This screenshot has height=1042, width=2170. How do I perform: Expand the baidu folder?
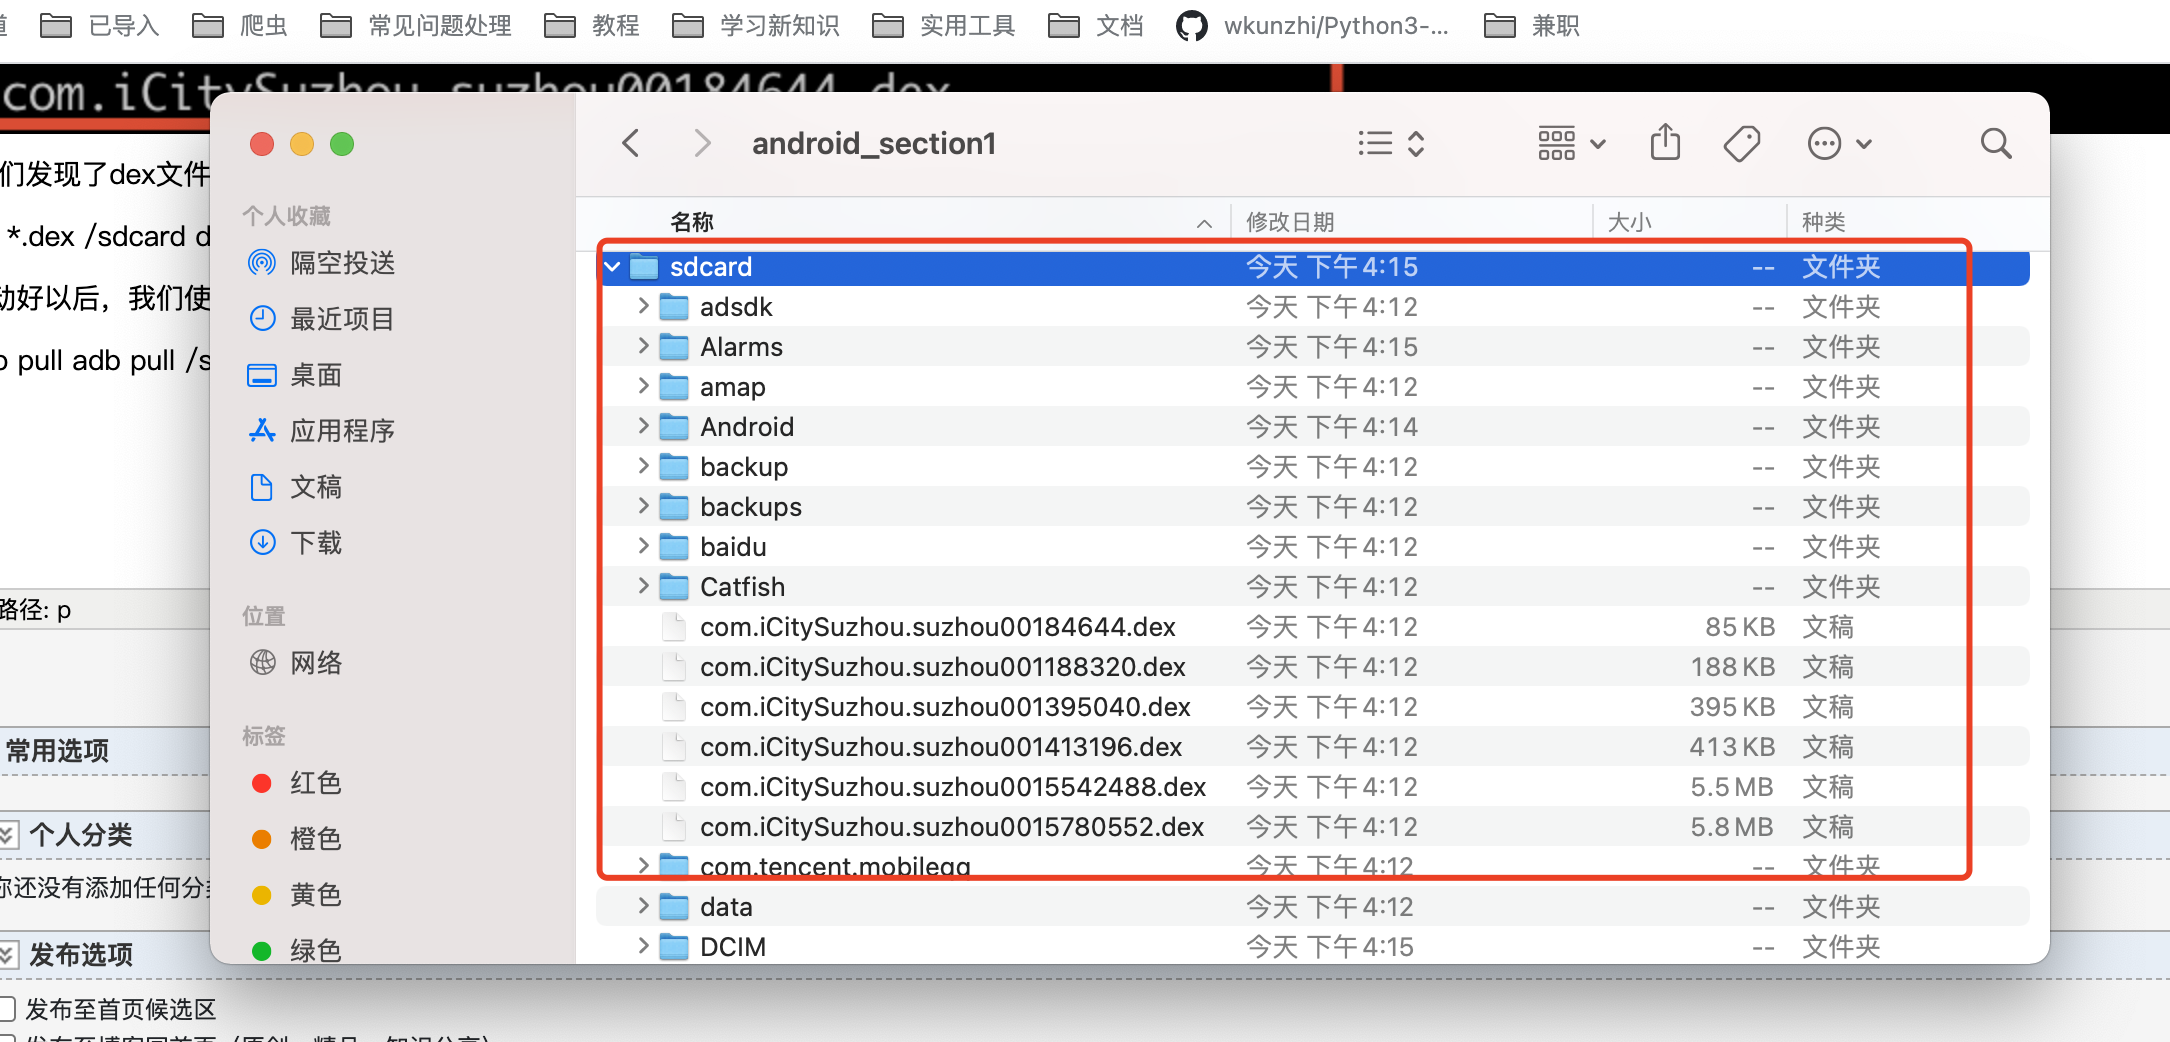(643, 546)
